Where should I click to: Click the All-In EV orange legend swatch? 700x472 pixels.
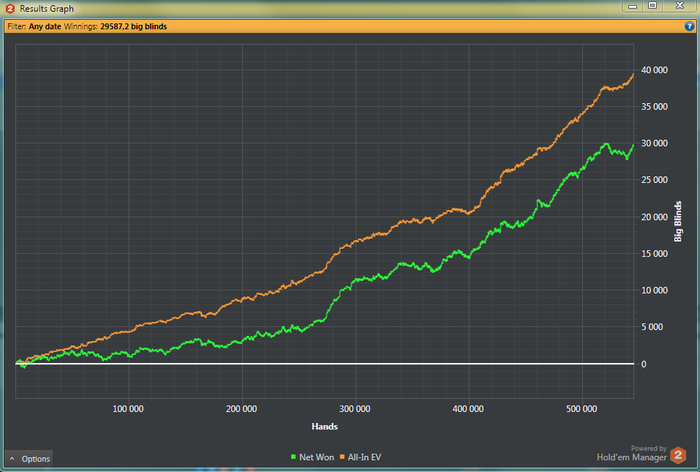(342, 457)
